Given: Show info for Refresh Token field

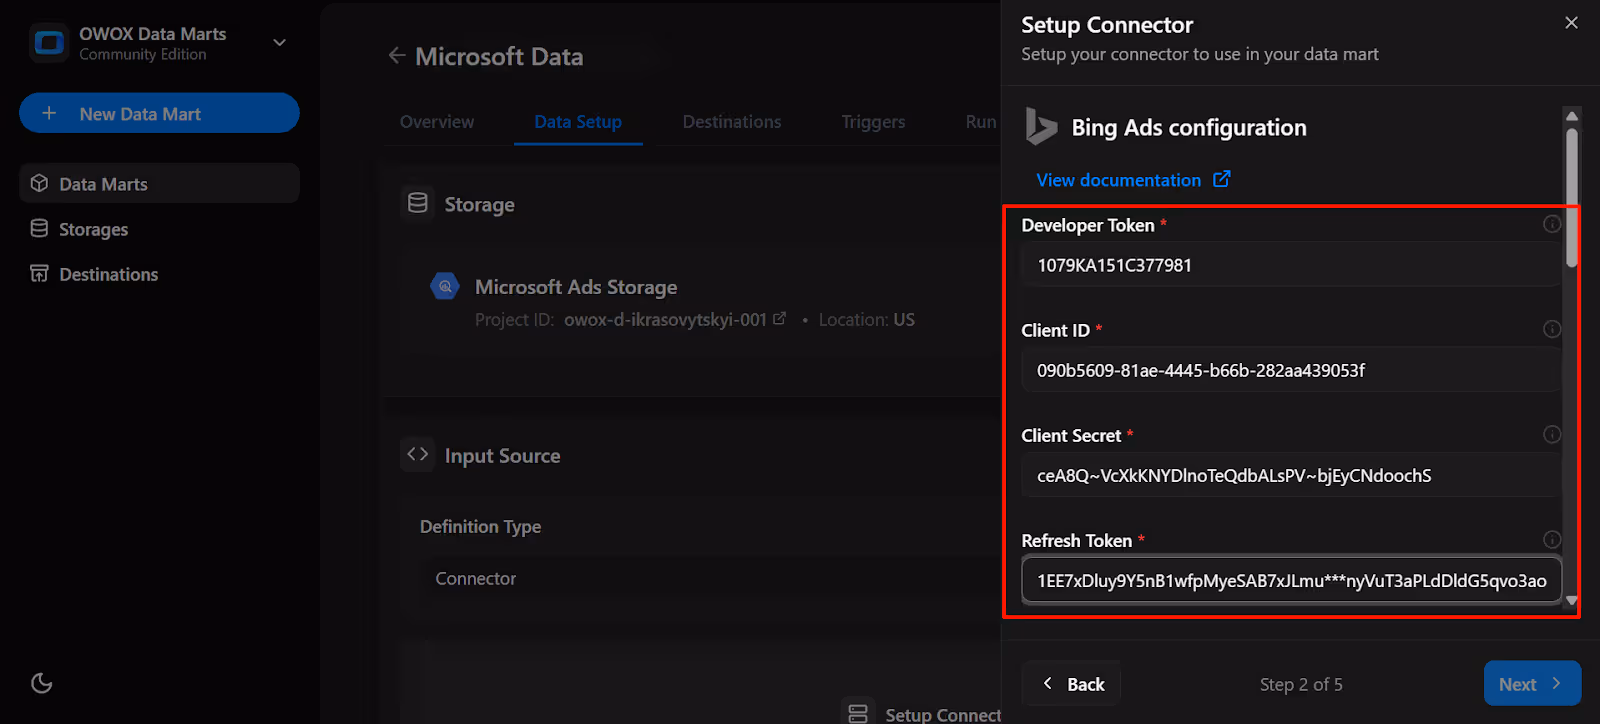Looking at the screenshot, I should tap(1552, 539).
